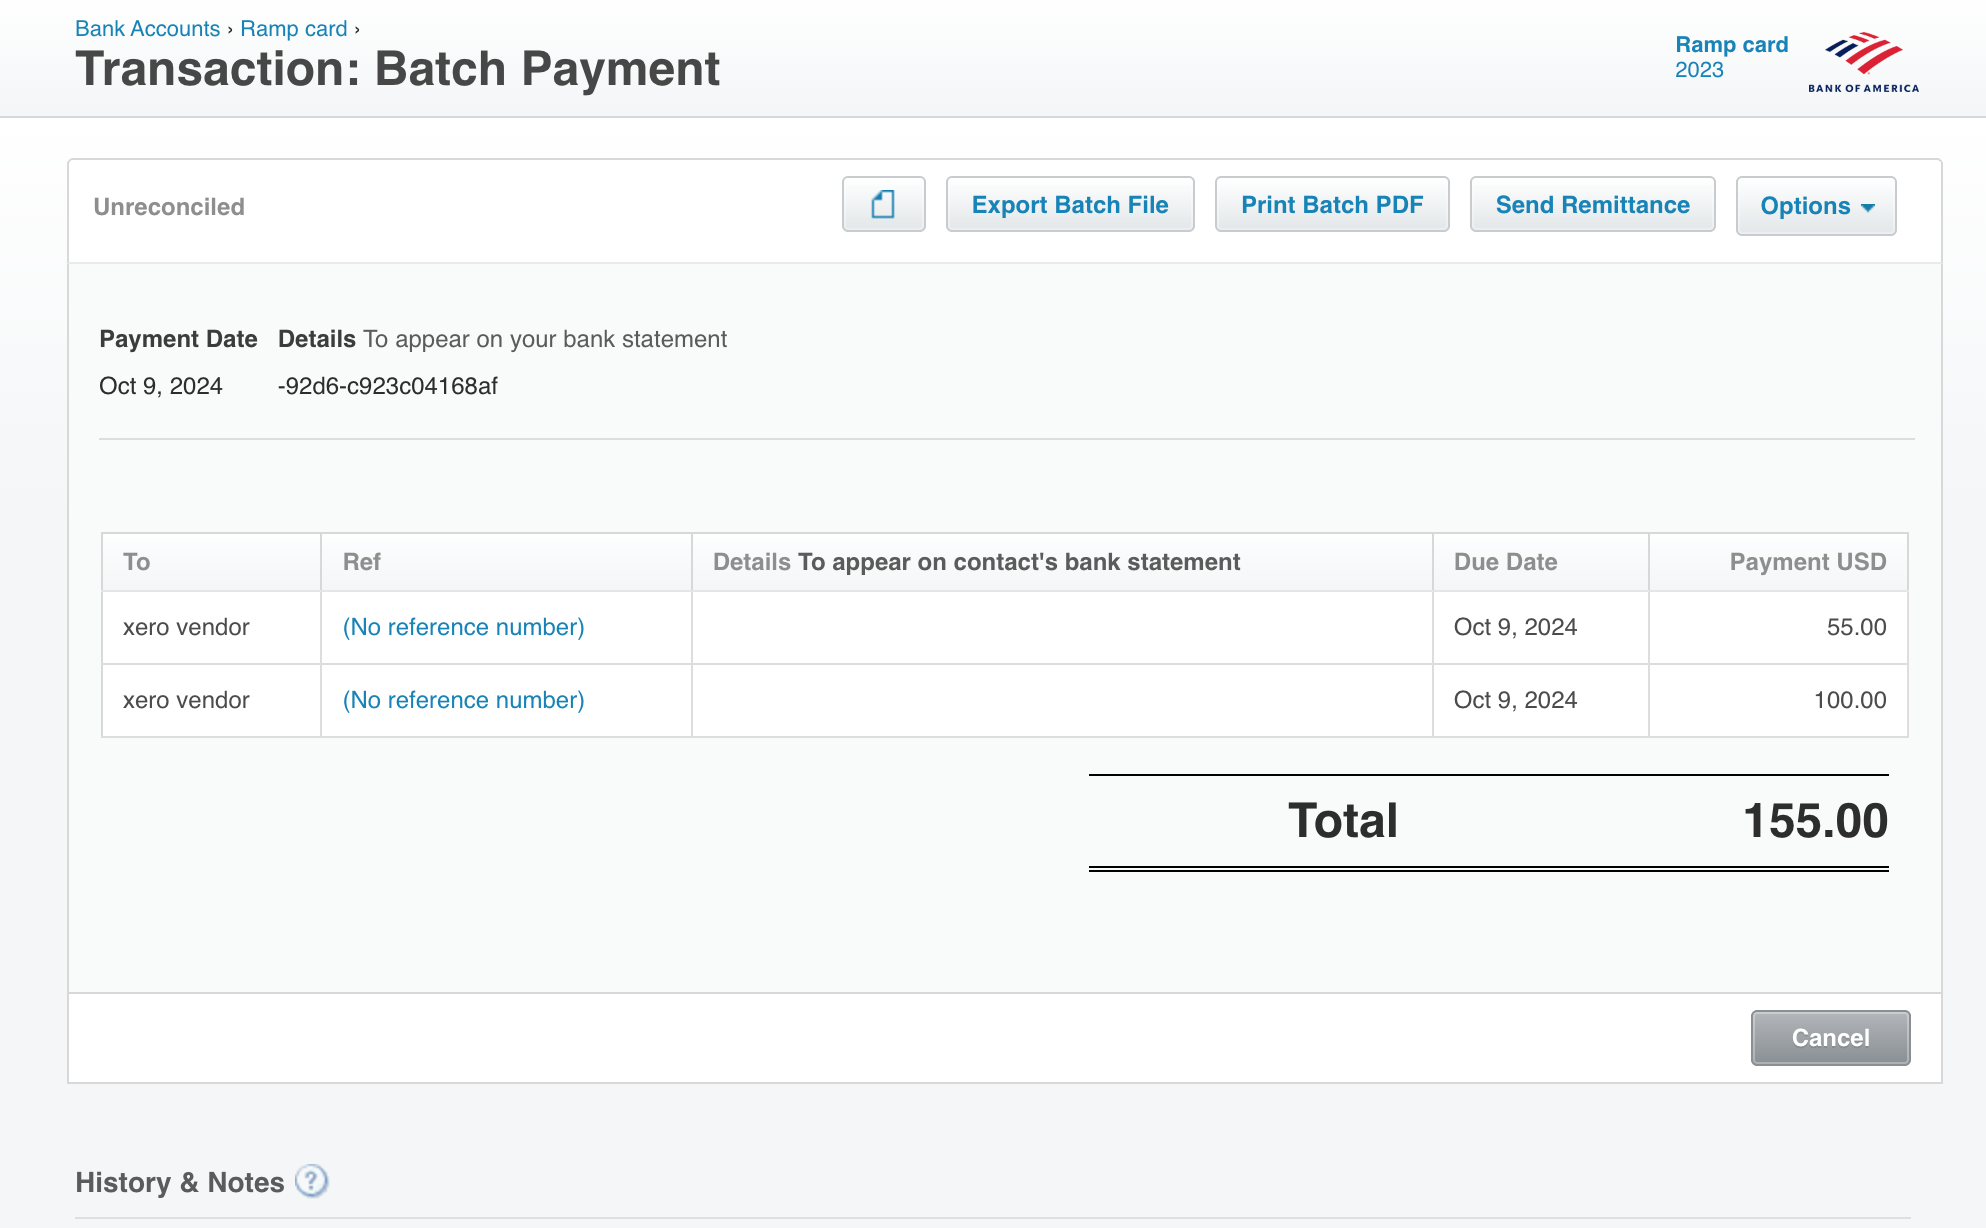Go to Bank Accounts breadcrumb link

coord(147,28)
